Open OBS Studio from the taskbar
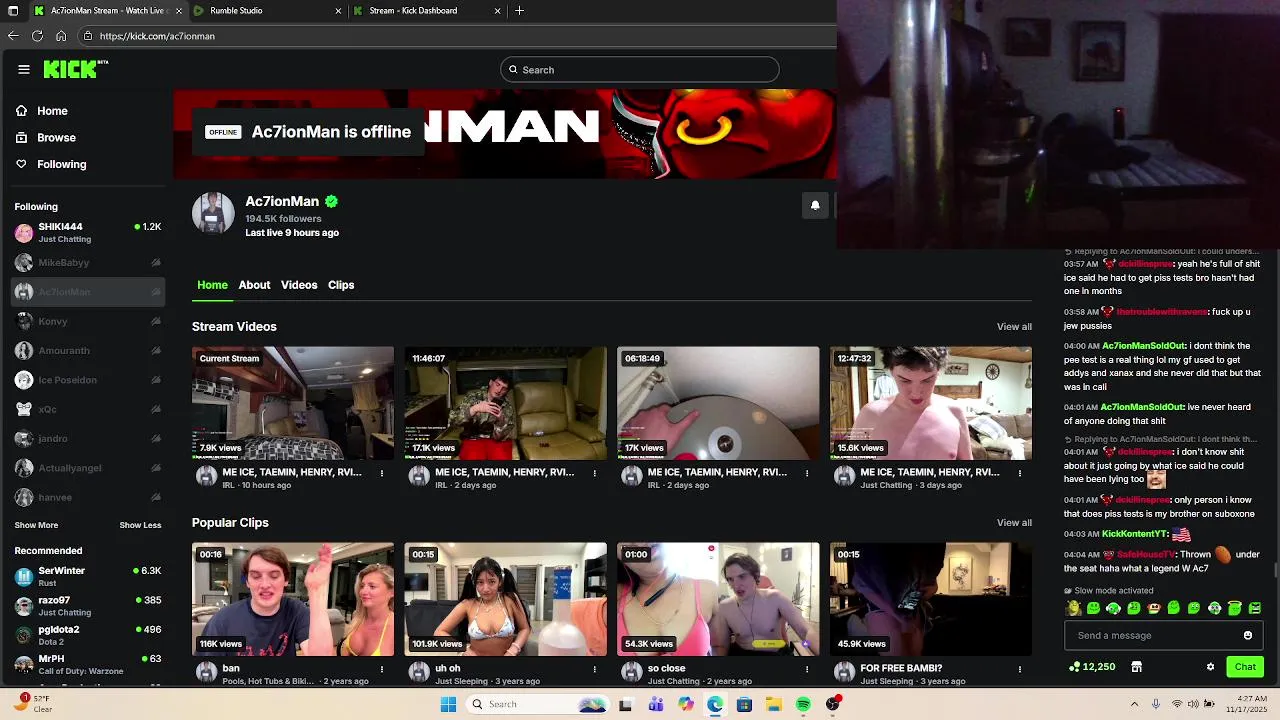 [833, 704]
